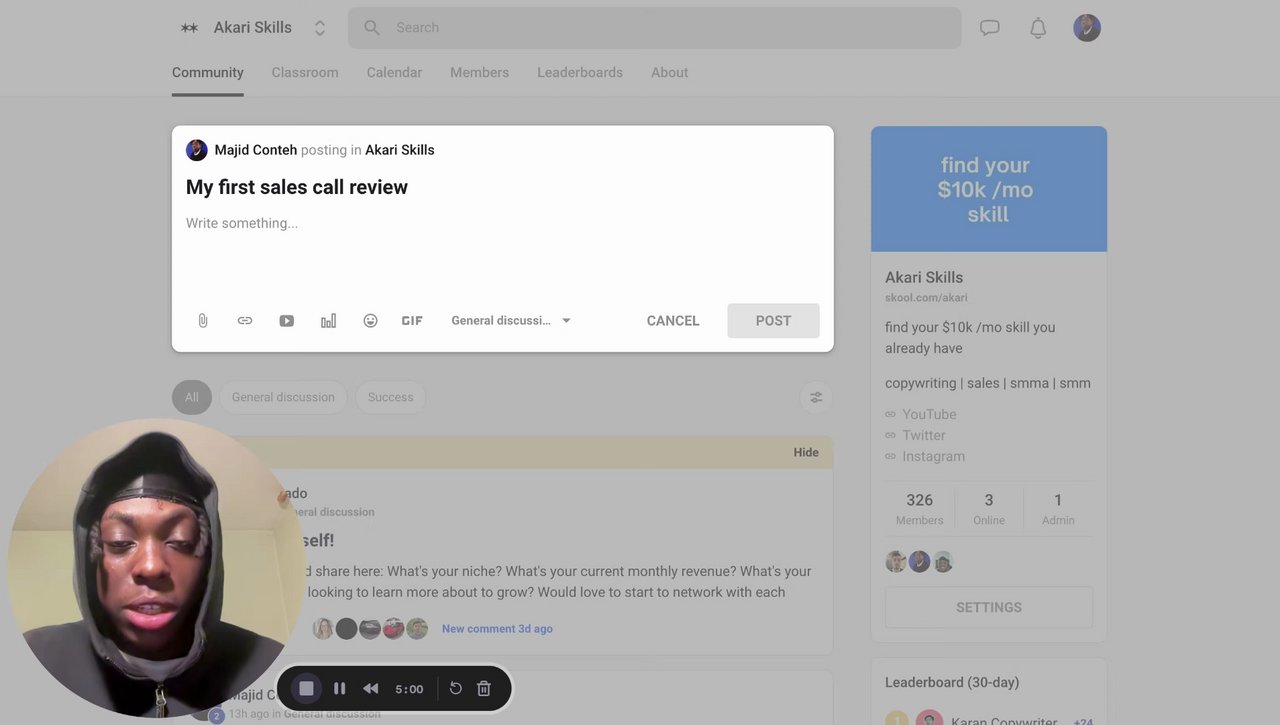This screenshot has width=1280, height=725.
Task: Open the notifications bell
Action: (1038, 28)
